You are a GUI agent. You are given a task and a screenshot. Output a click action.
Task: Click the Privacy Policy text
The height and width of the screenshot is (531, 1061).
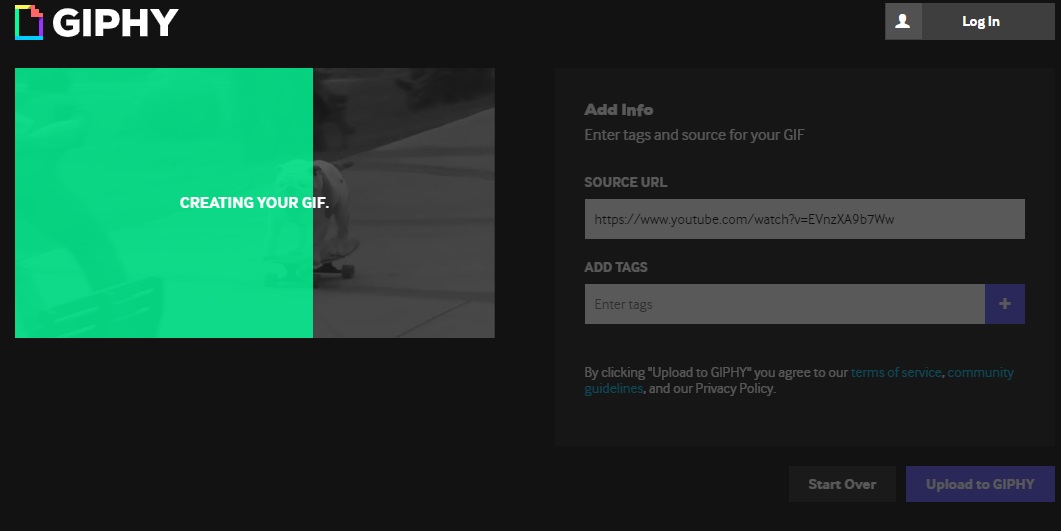coord(734,388)
